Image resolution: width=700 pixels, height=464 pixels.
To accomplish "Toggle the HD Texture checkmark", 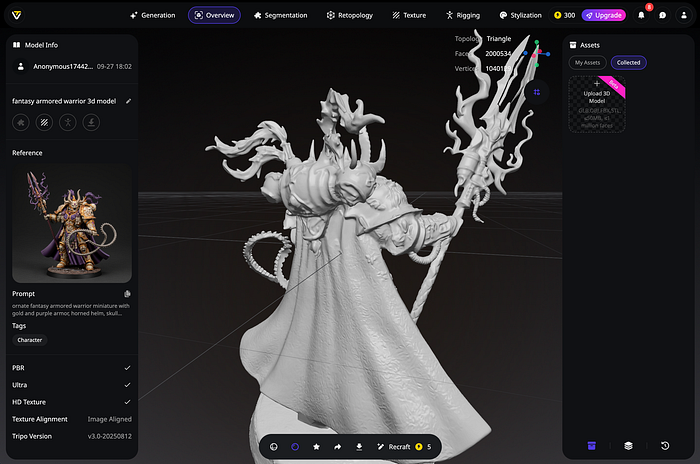I will point(126,402).
